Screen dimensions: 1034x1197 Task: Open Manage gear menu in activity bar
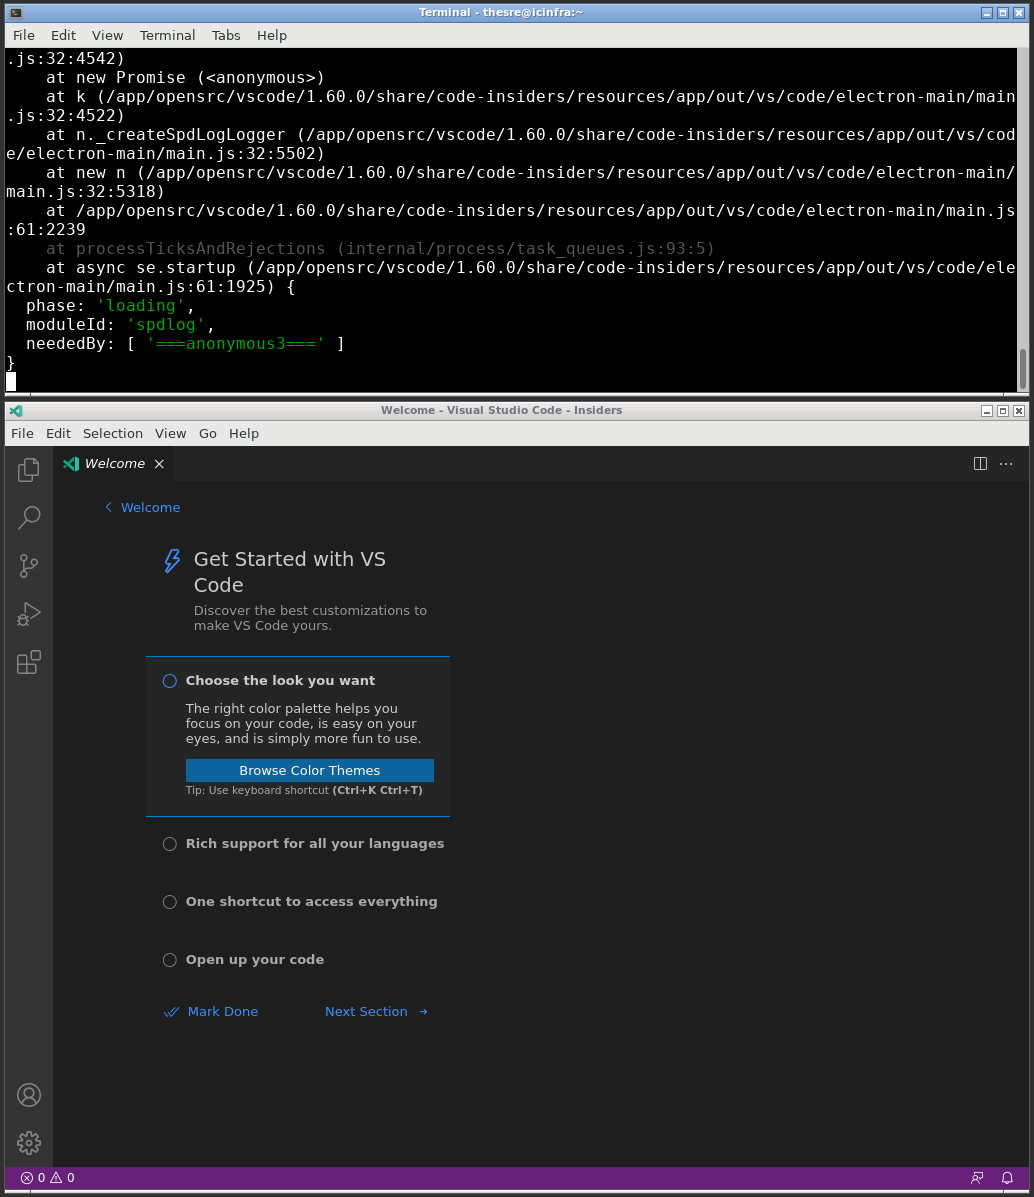point(28,1143)
